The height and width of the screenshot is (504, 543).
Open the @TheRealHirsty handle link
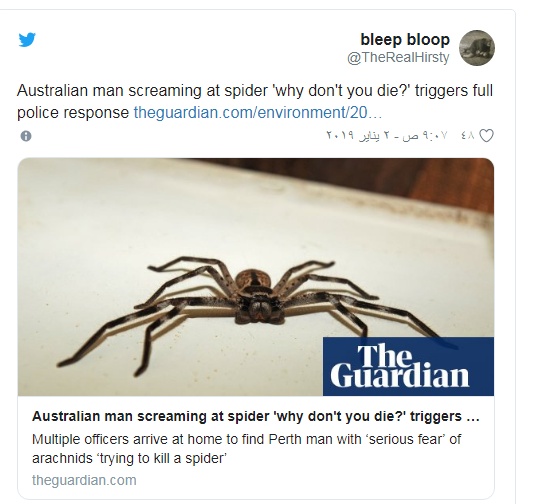point(398,57)
